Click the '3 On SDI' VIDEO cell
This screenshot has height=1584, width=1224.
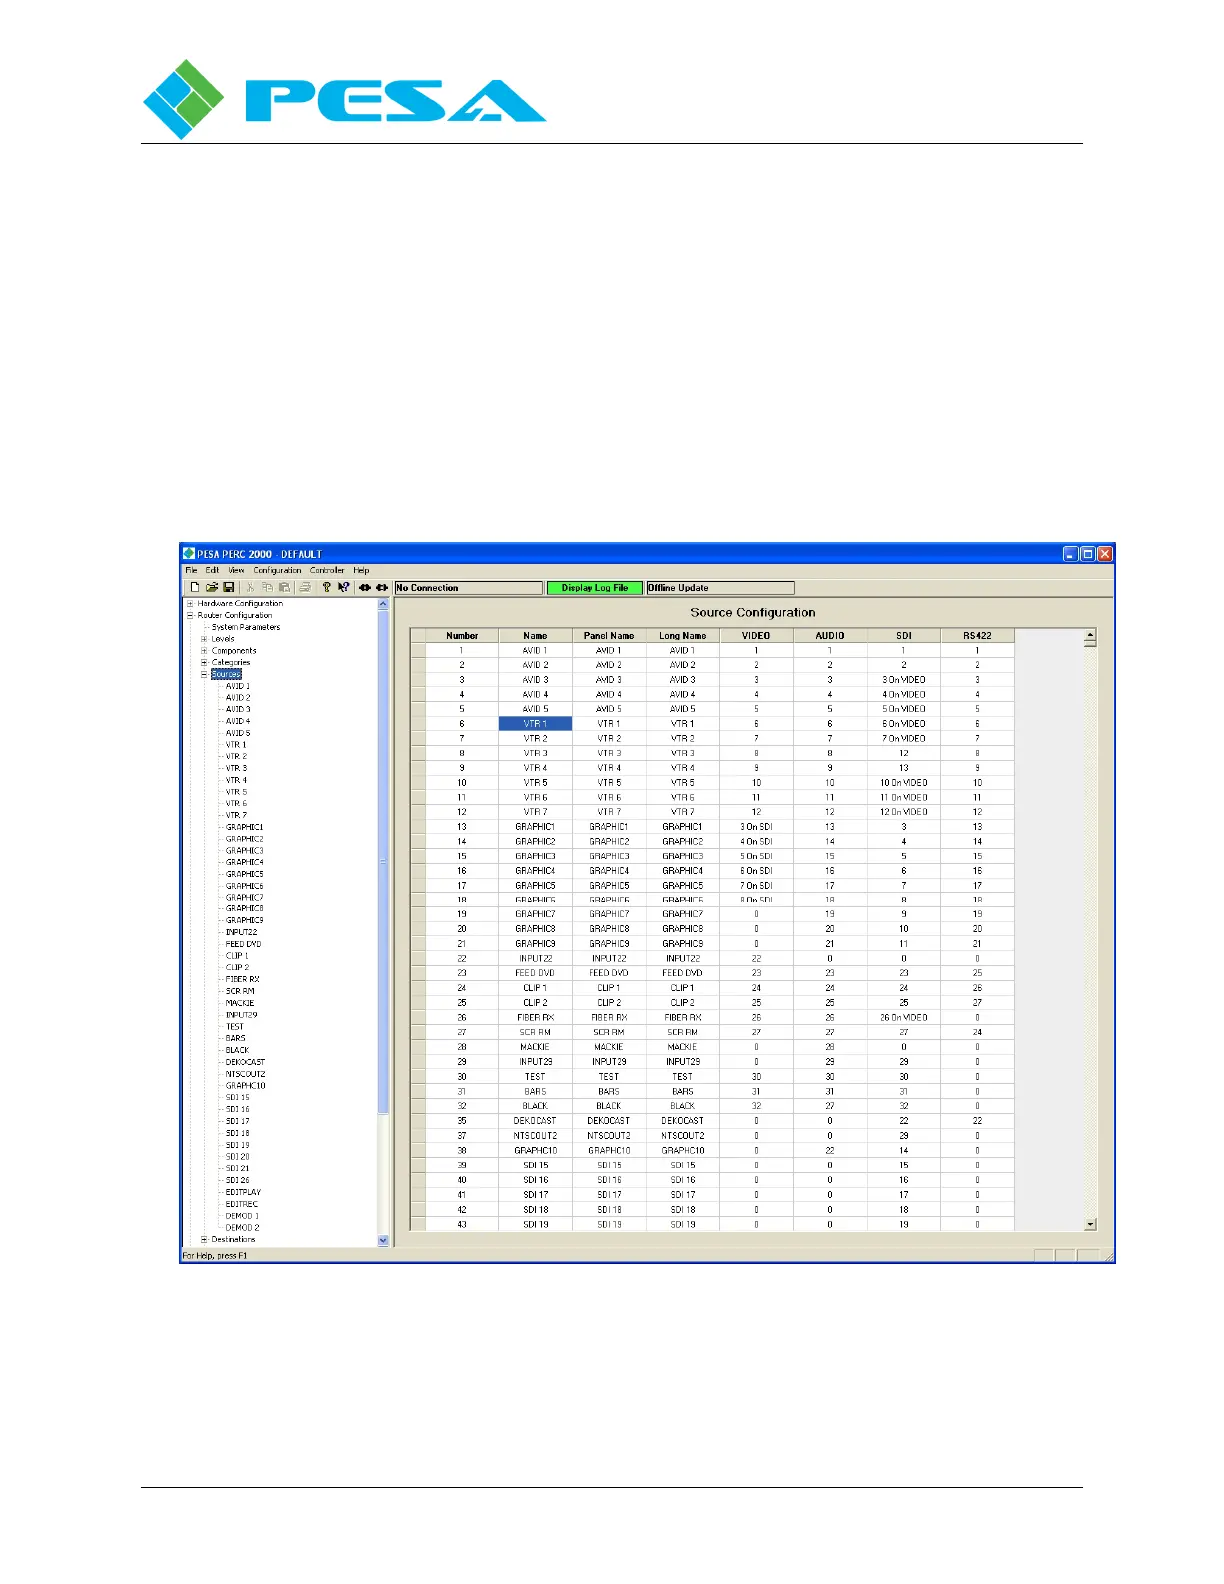pyautogui.click(x=756, y=827)
